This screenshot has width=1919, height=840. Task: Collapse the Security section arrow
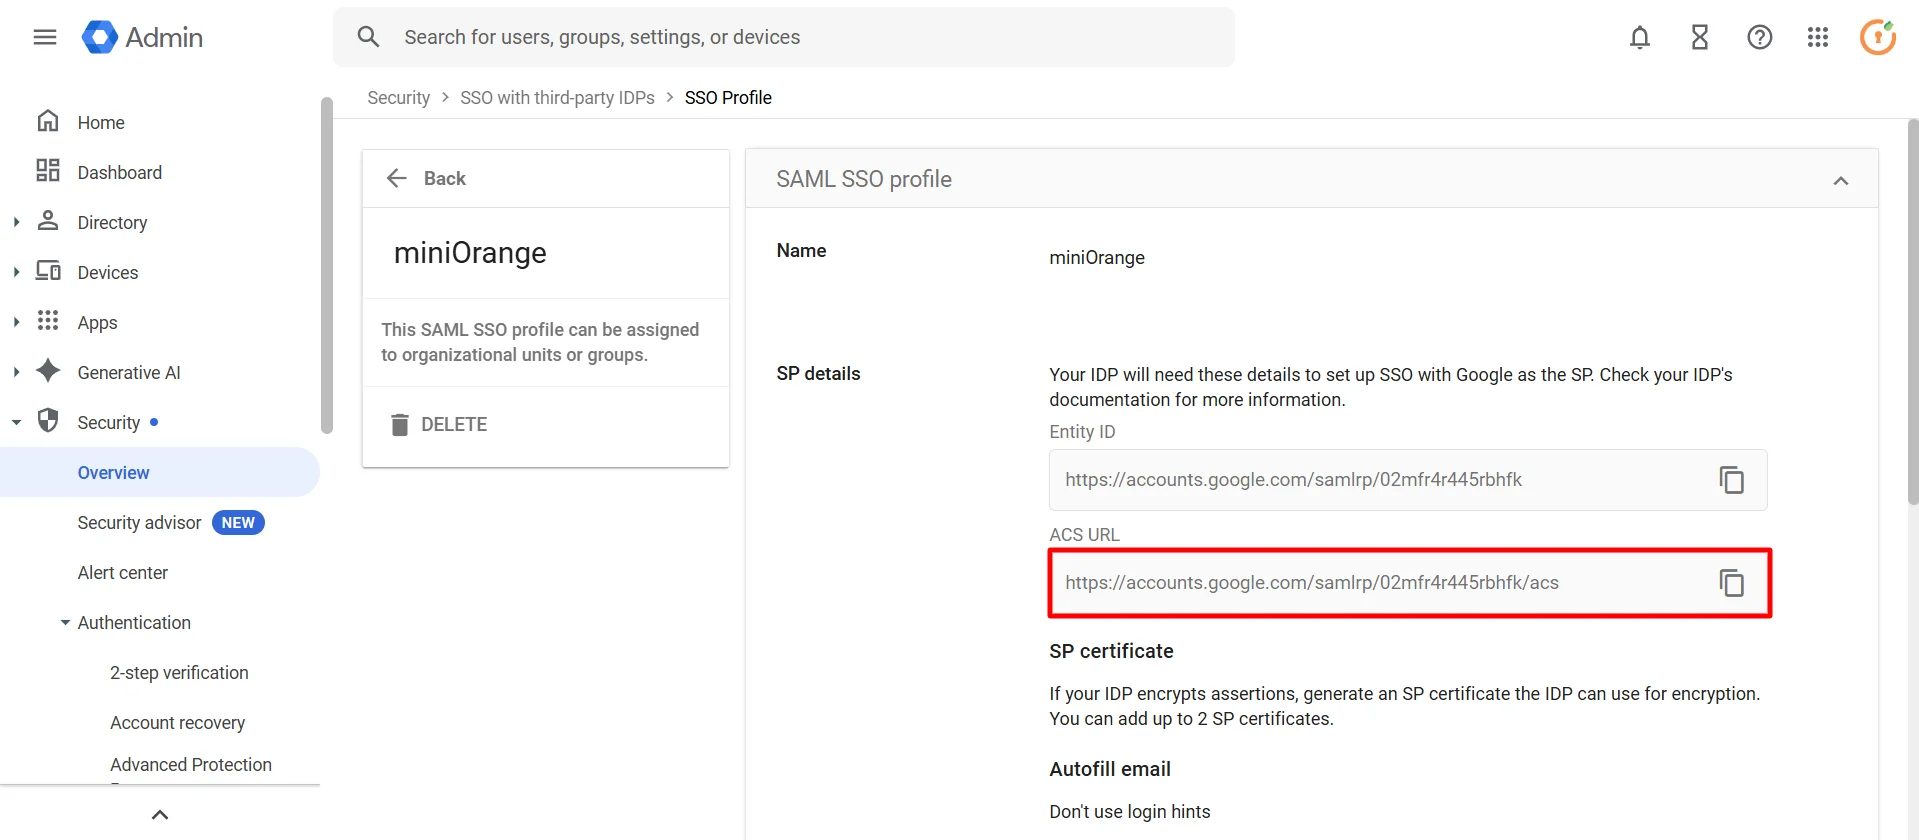tap(16, 422)
